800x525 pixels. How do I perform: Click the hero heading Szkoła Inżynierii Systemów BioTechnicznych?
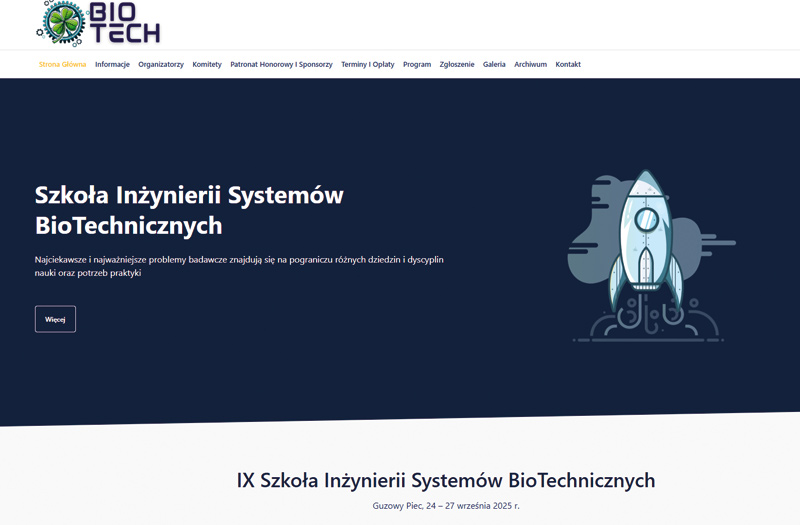coord(189,210)
